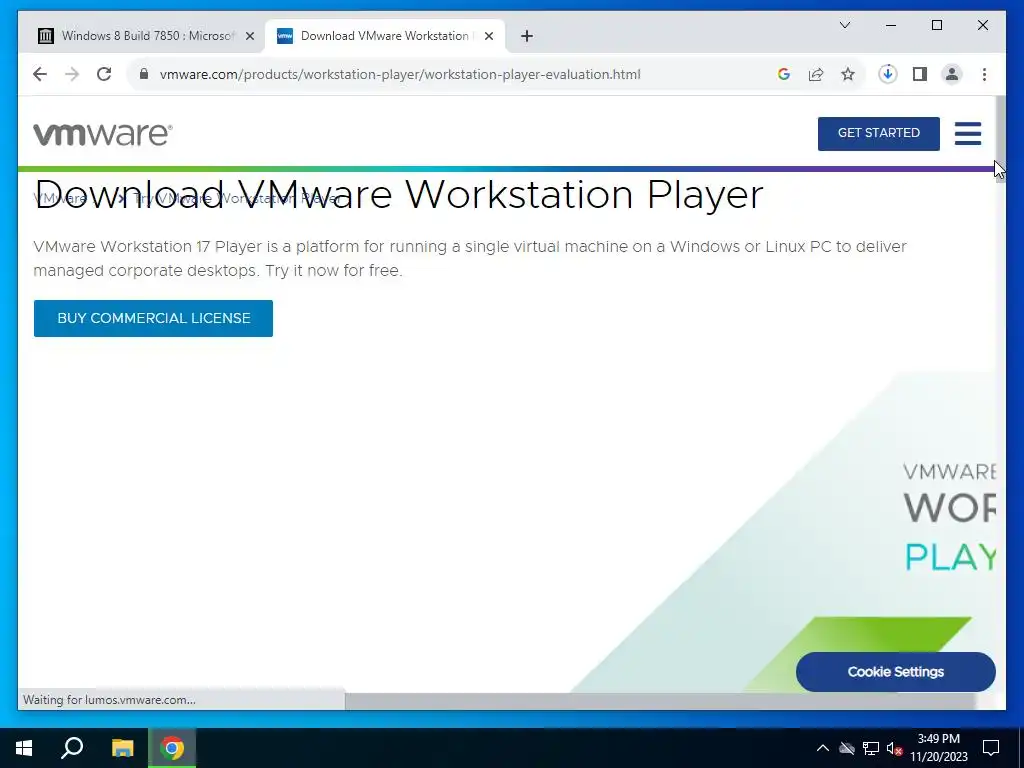Open taskbar search
This screenshot has height=768, width=1024.
pyautogui.click(x=72, y=748)
